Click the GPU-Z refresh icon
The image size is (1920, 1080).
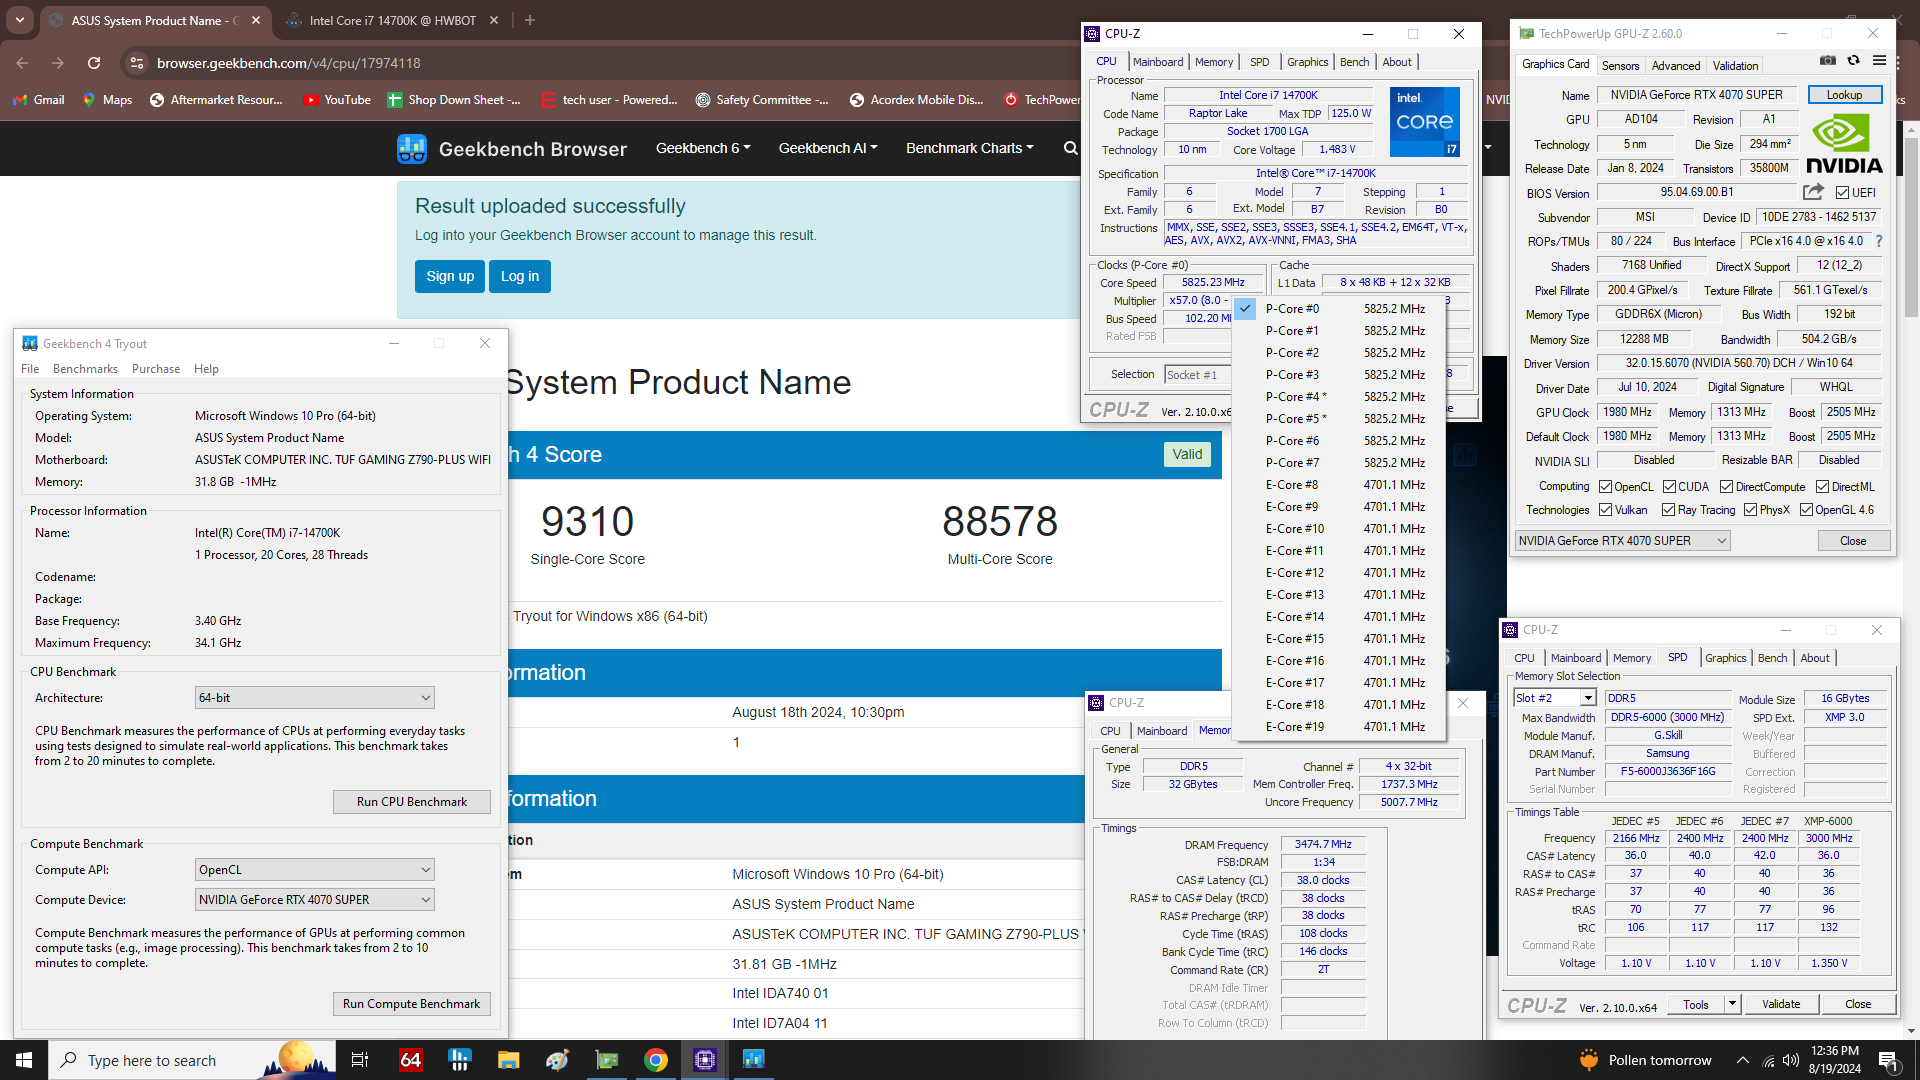tap(1853, 61)
